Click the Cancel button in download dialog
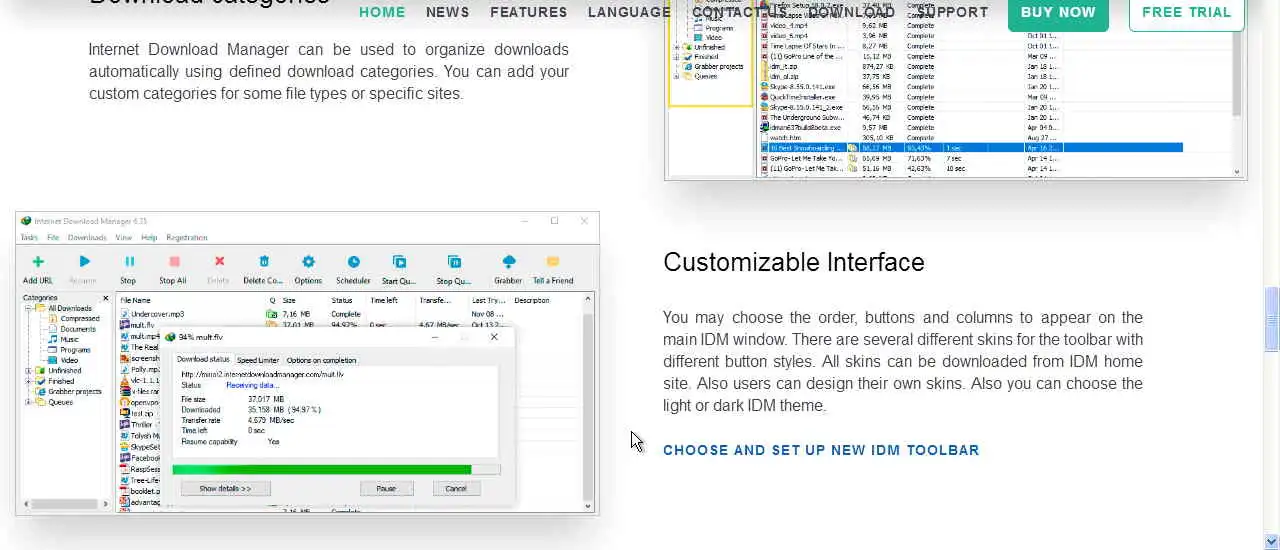This screenshot has width=1280, height=550. click(456, 488)
